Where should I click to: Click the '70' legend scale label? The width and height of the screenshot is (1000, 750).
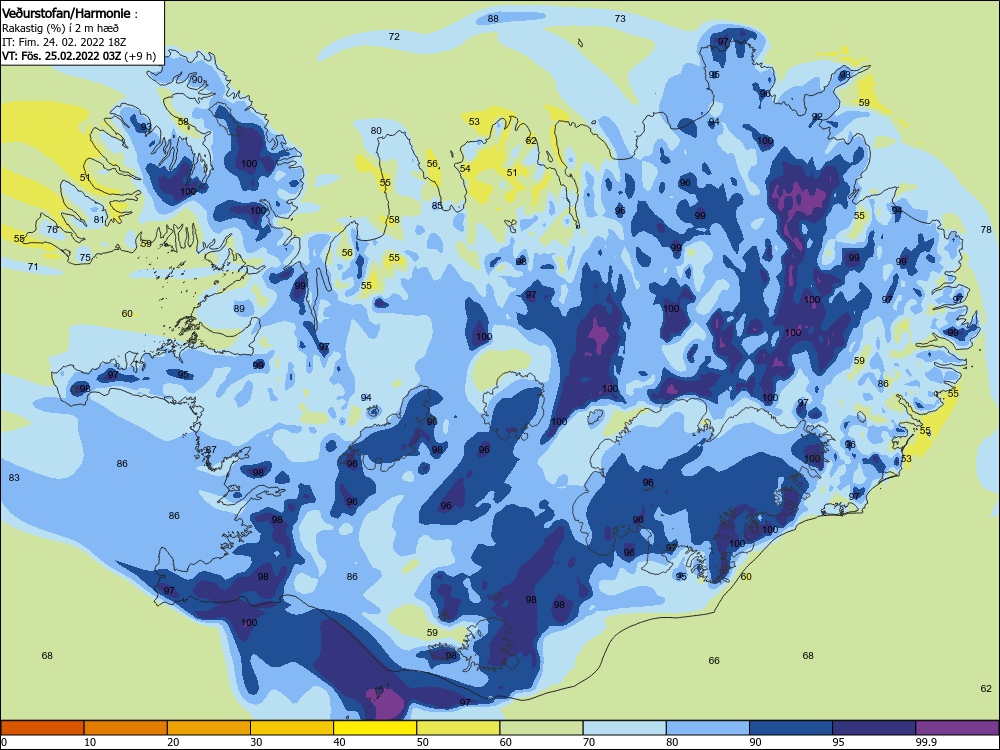(x=589, y=742)
